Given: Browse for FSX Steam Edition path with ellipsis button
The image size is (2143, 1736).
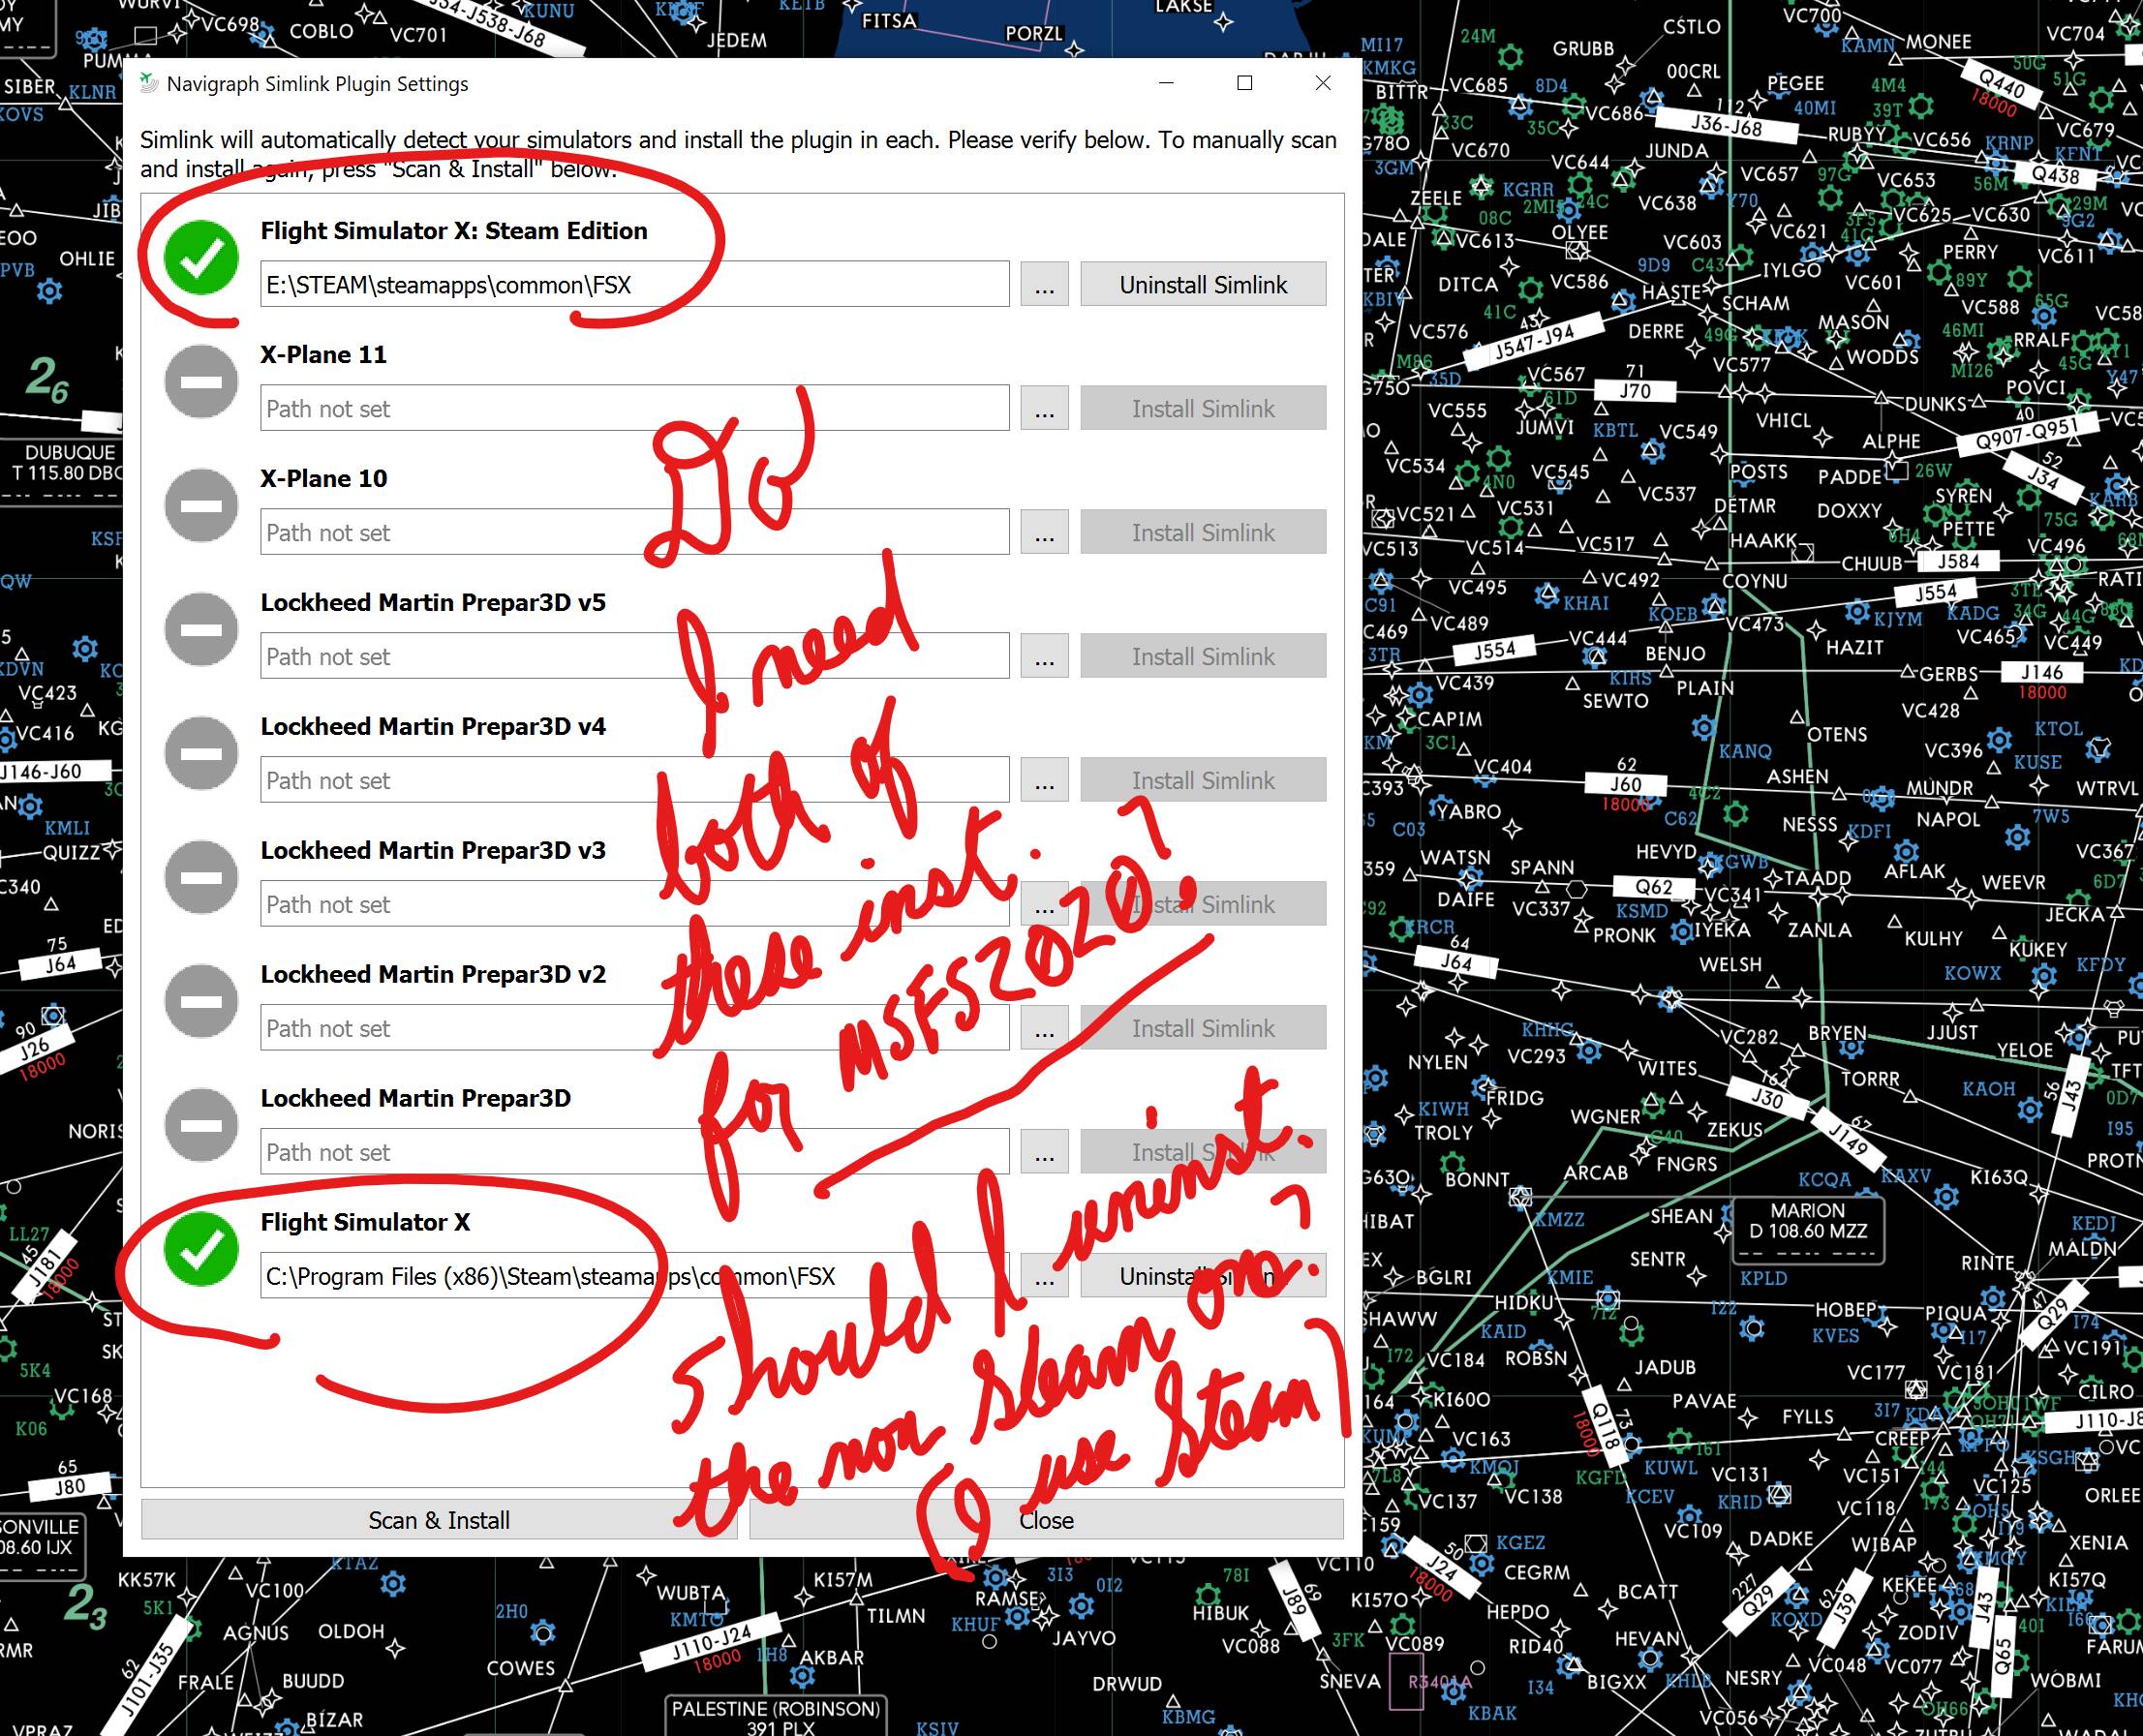Looking at the screenshot, I should click(1044, 285).
